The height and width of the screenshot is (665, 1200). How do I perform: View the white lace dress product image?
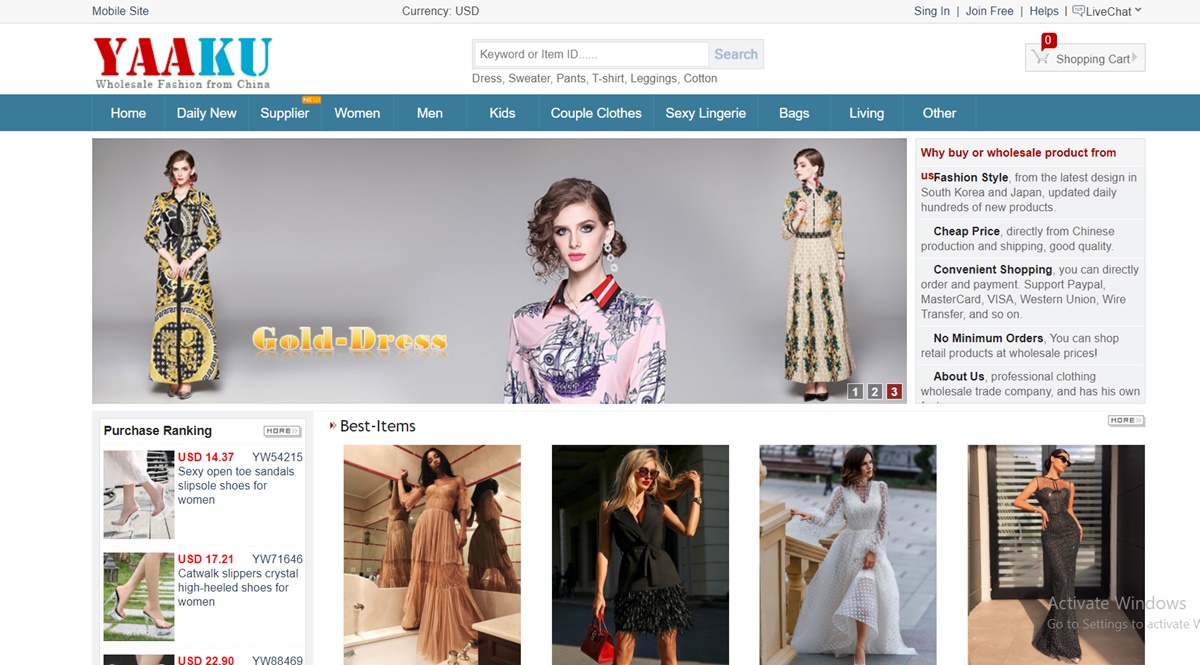[848, 555]
